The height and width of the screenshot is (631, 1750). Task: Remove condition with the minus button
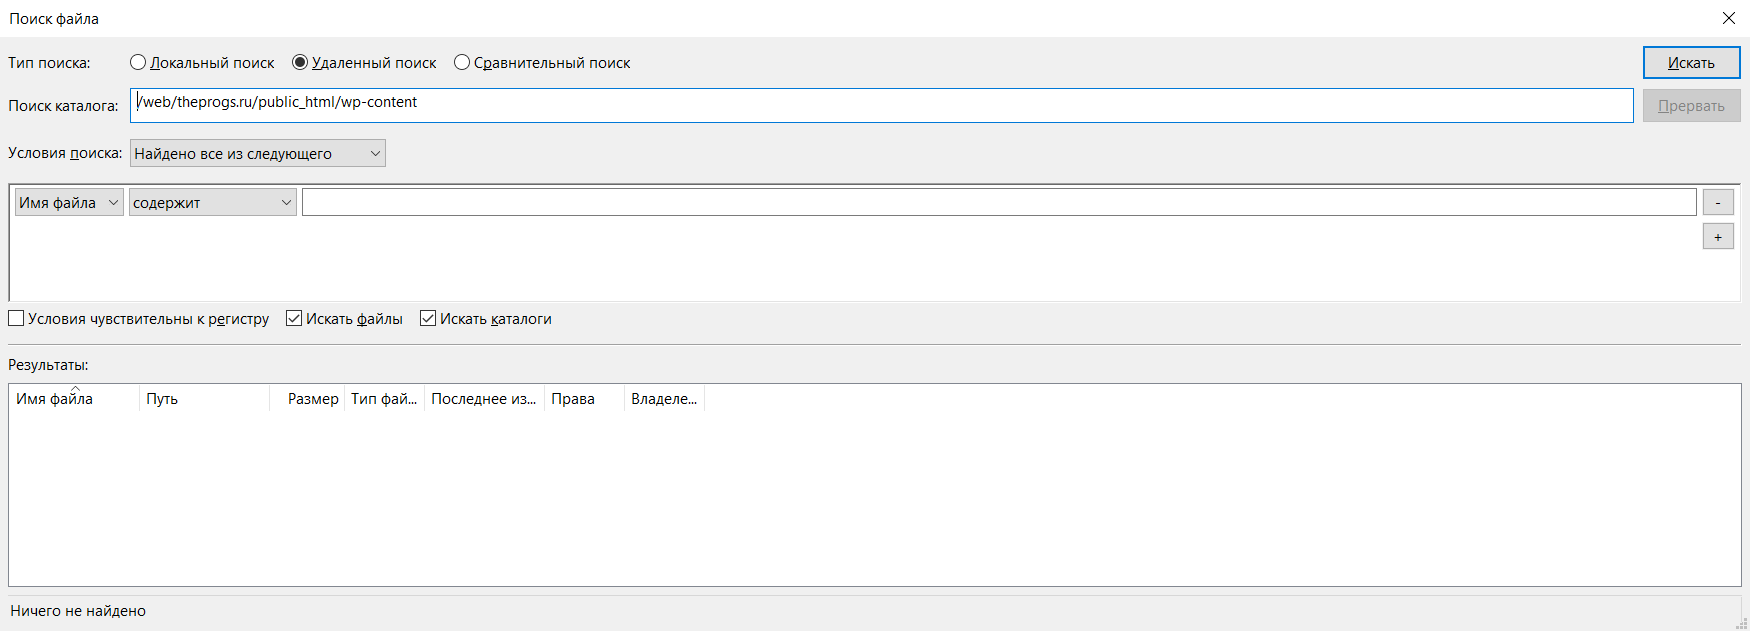coord(1717,202)
